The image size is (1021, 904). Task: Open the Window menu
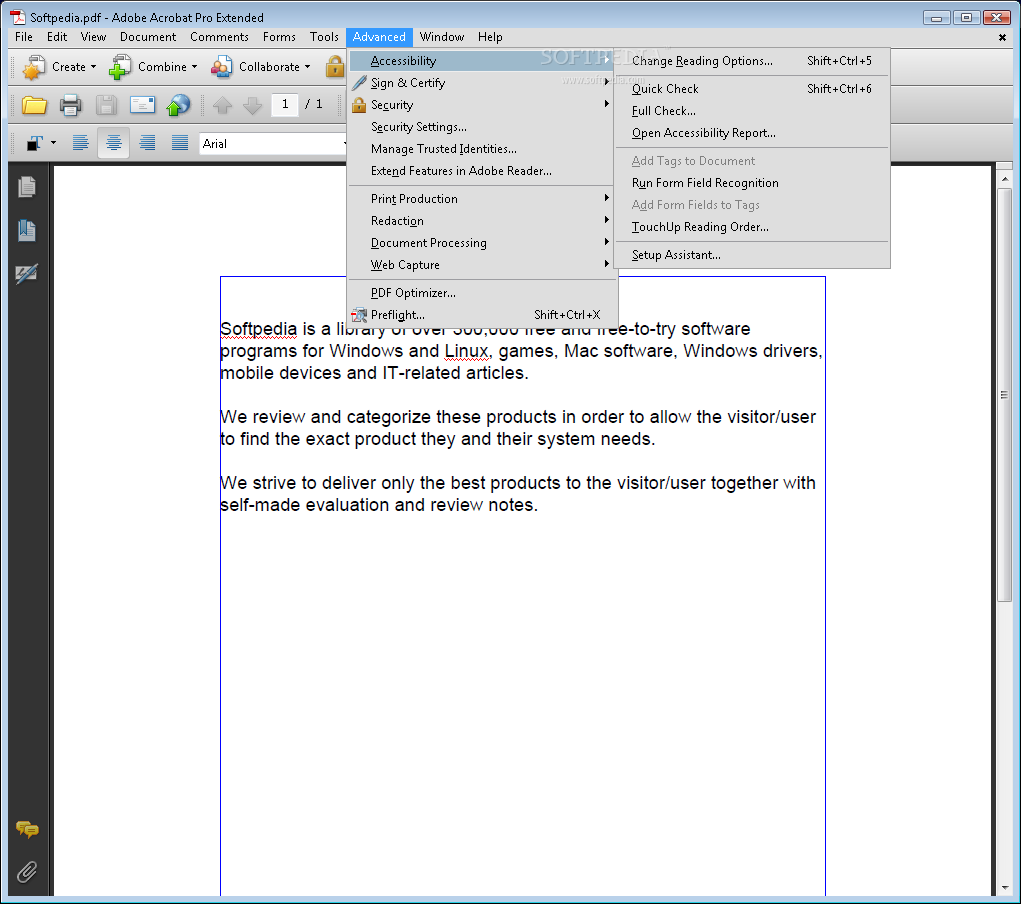[441, 37]
